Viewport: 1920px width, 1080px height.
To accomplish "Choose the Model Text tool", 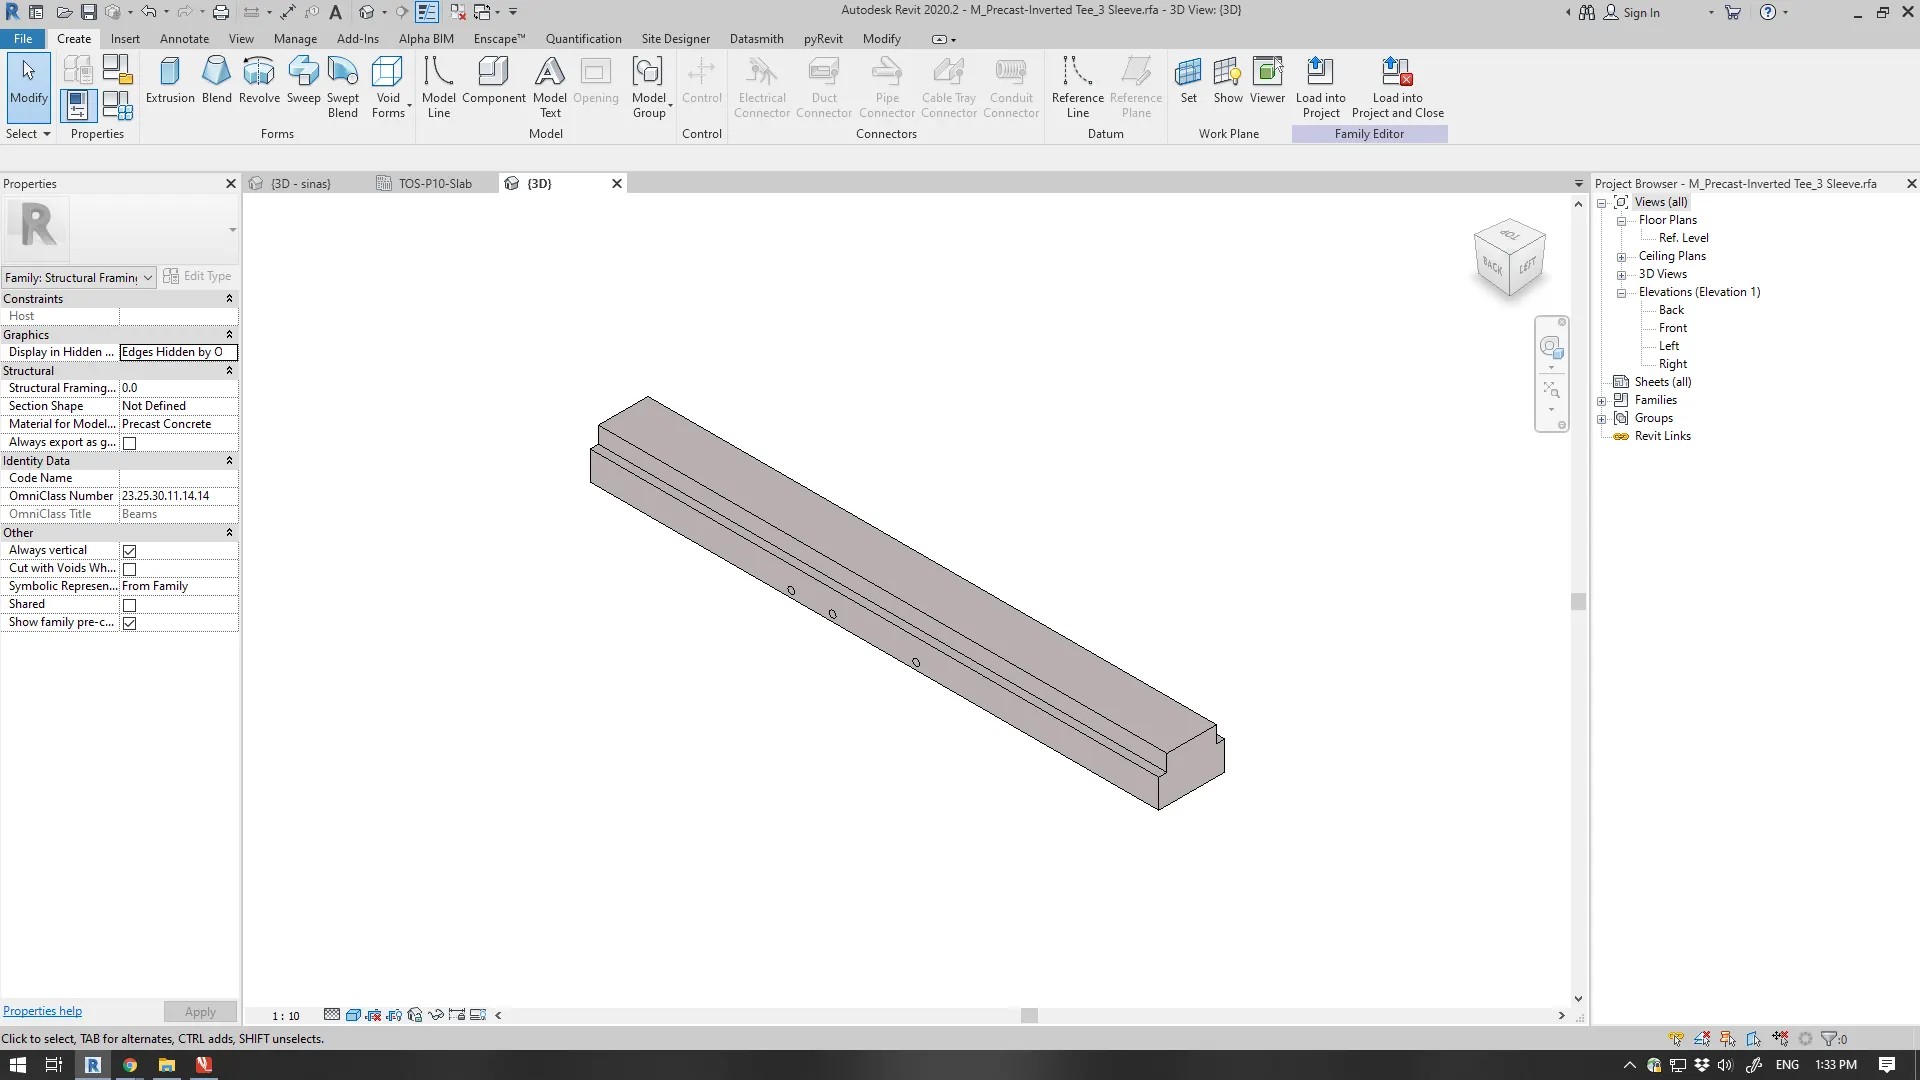I will coord(549,86).
